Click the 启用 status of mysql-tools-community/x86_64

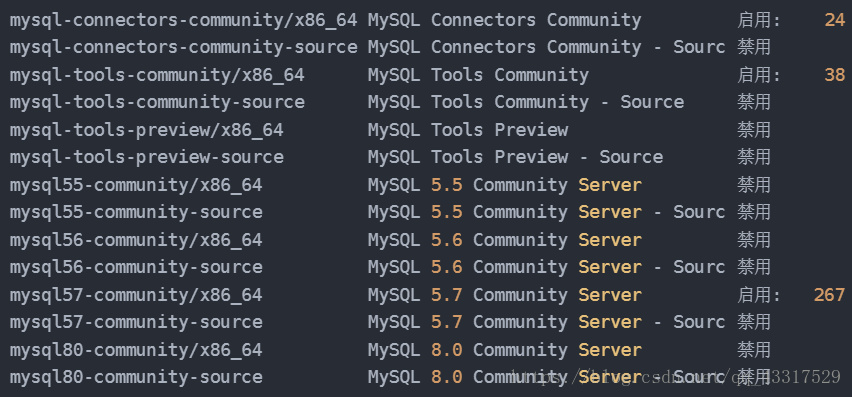pos(759,75)
